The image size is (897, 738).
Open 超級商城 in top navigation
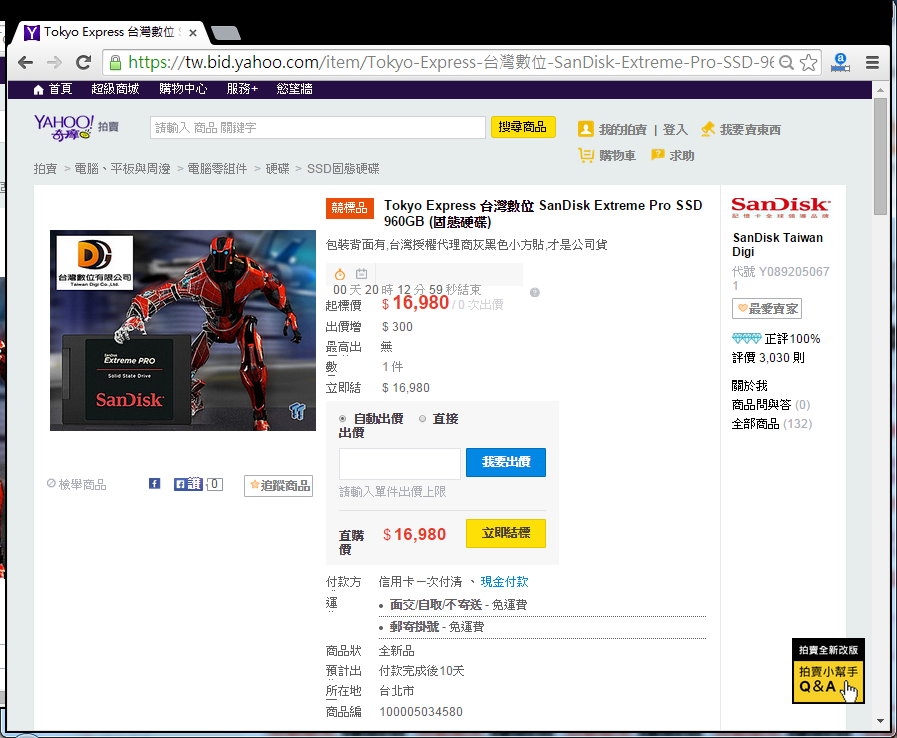(115, 89)
